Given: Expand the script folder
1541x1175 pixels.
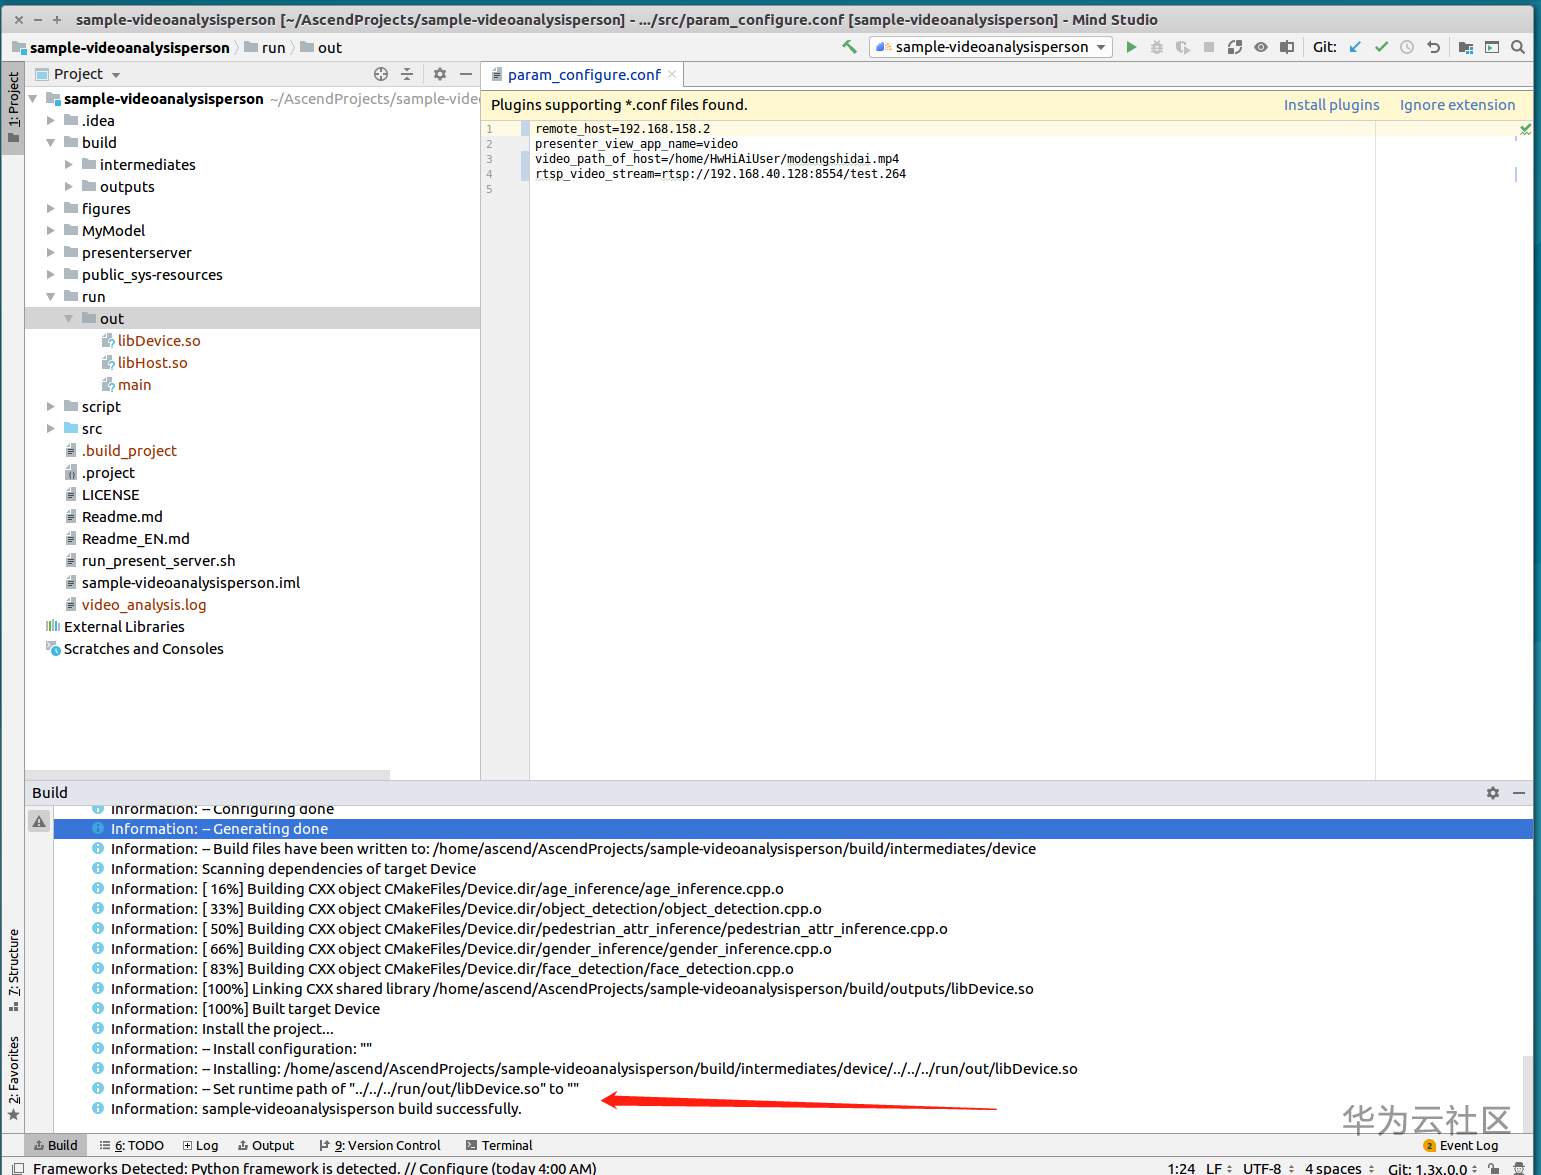Looking at the screenshot, I should point(51,407).
